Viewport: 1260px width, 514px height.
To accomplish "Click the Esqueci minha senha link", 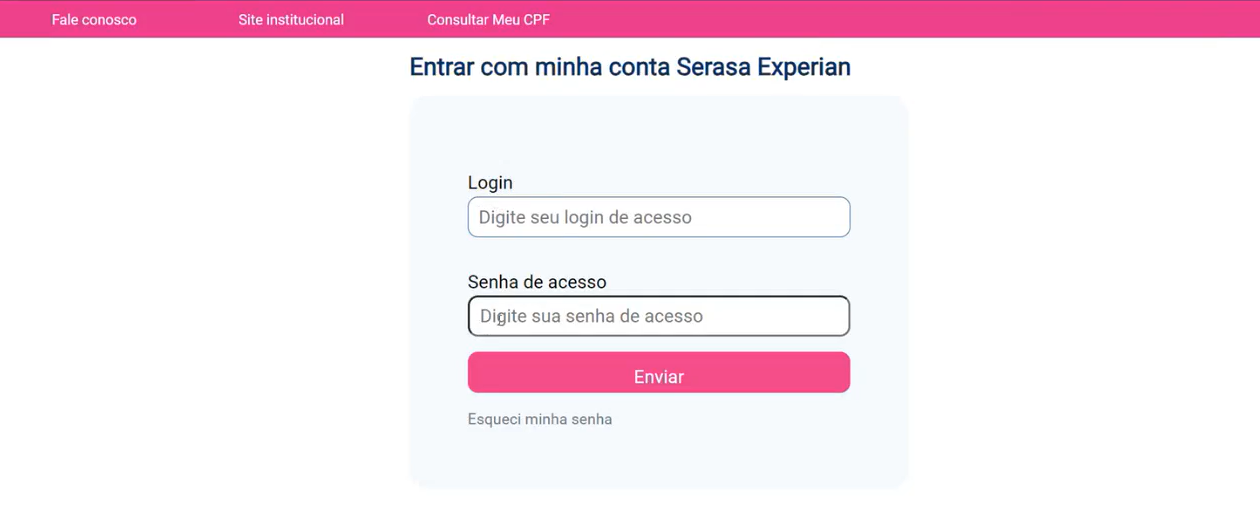I will pos(540,419).
